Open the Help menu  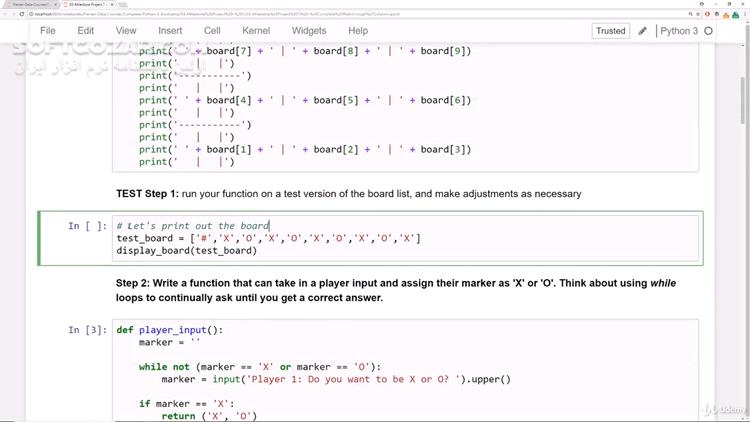pyautogui.click(x=358, y=31)
